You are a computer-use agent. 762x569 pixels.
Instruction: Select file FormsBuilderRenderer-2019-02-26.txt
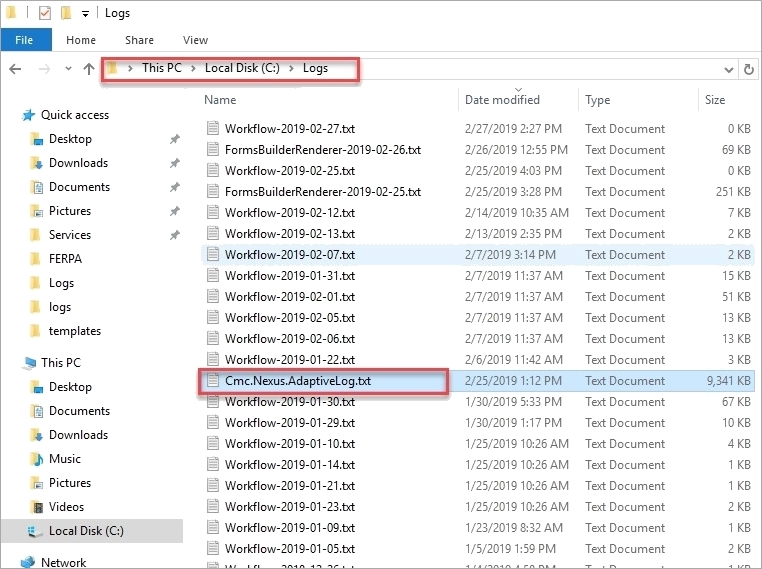click(x=323, y=150)
